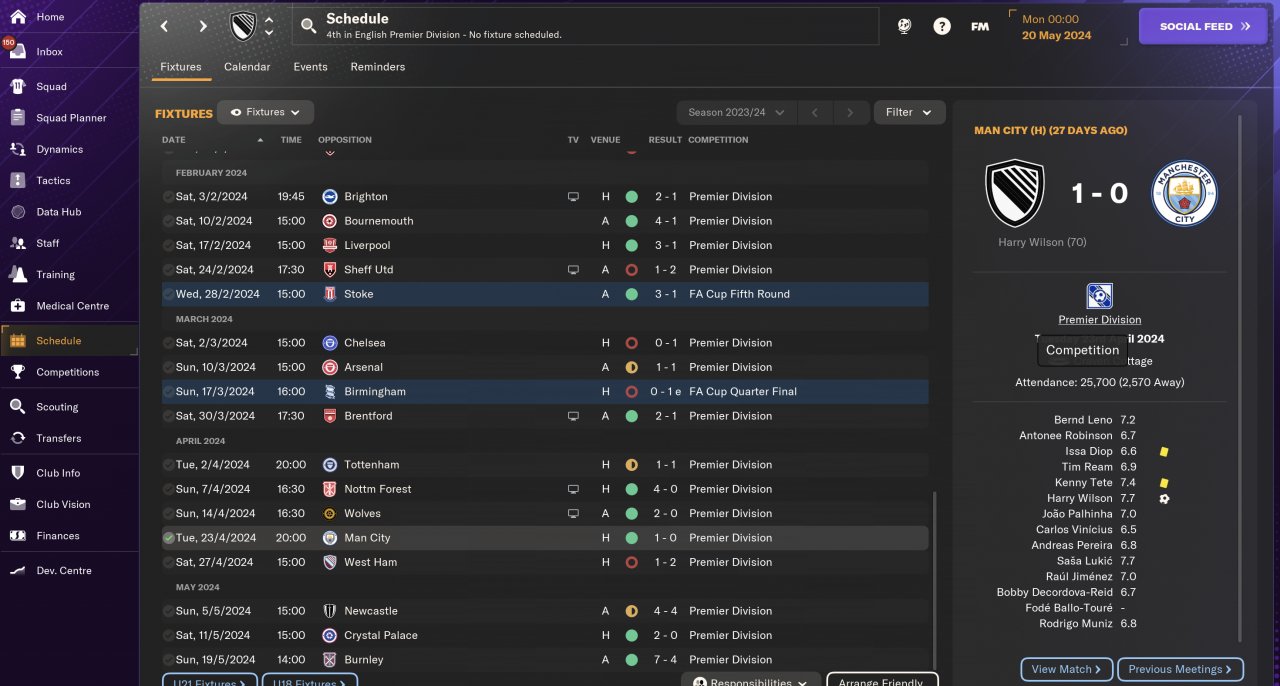Image resolution: width=1280 pixels, height=686 pixels.
Task: Click the help question mark icon
Action: click(x=942, y=27)
